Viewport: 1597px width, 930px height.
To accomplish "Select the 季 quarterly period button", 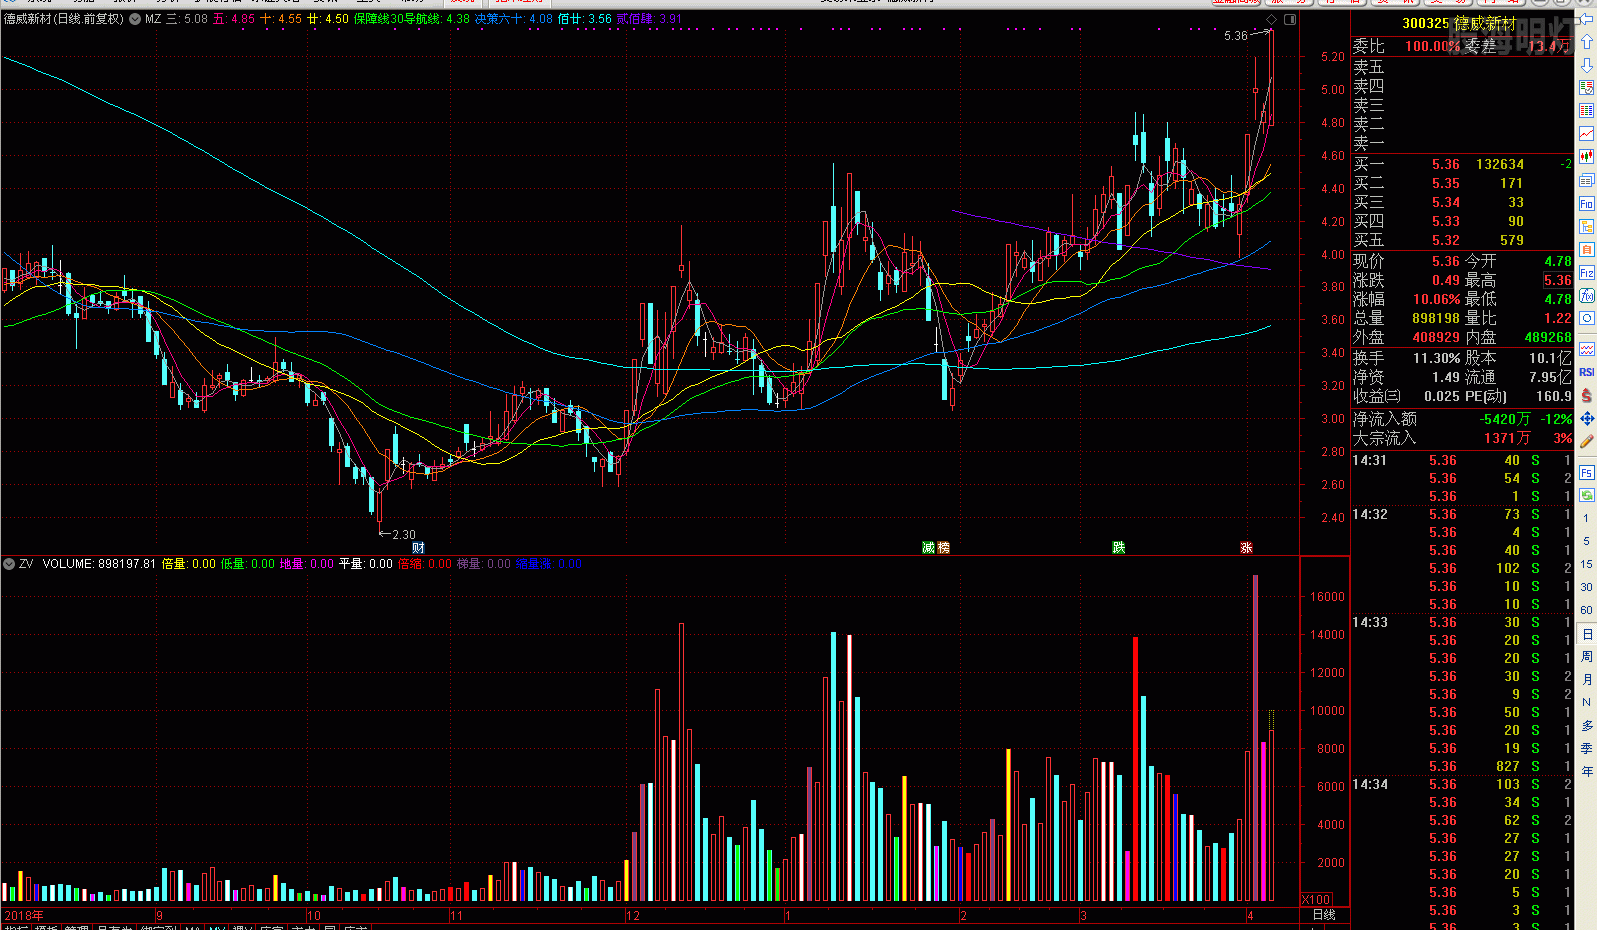I will point(1586,748).
